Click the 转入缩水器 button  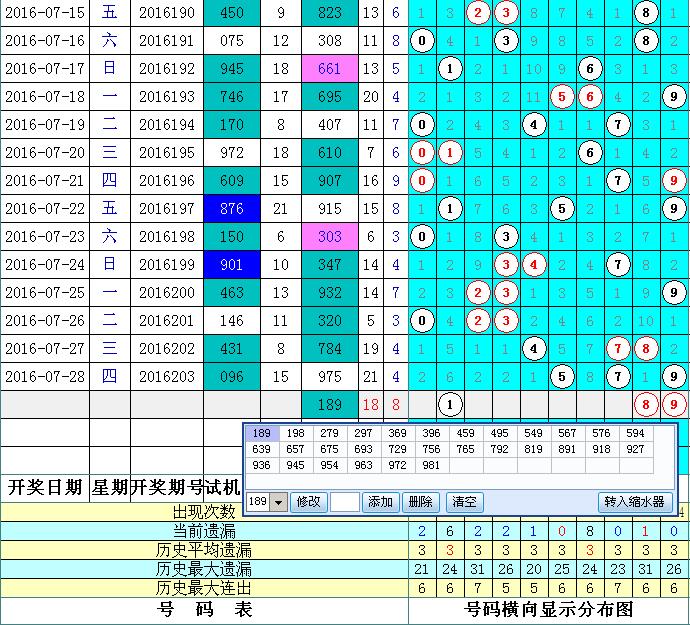point(636,502)
